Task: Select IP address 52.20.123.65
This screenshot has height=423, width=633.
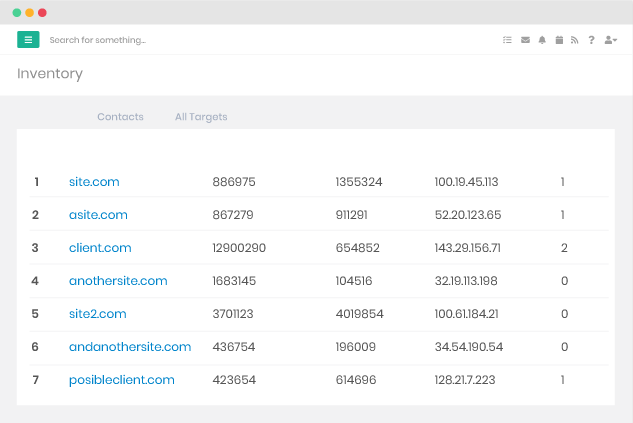Action: pyautogui.click(x=468, y=215)
